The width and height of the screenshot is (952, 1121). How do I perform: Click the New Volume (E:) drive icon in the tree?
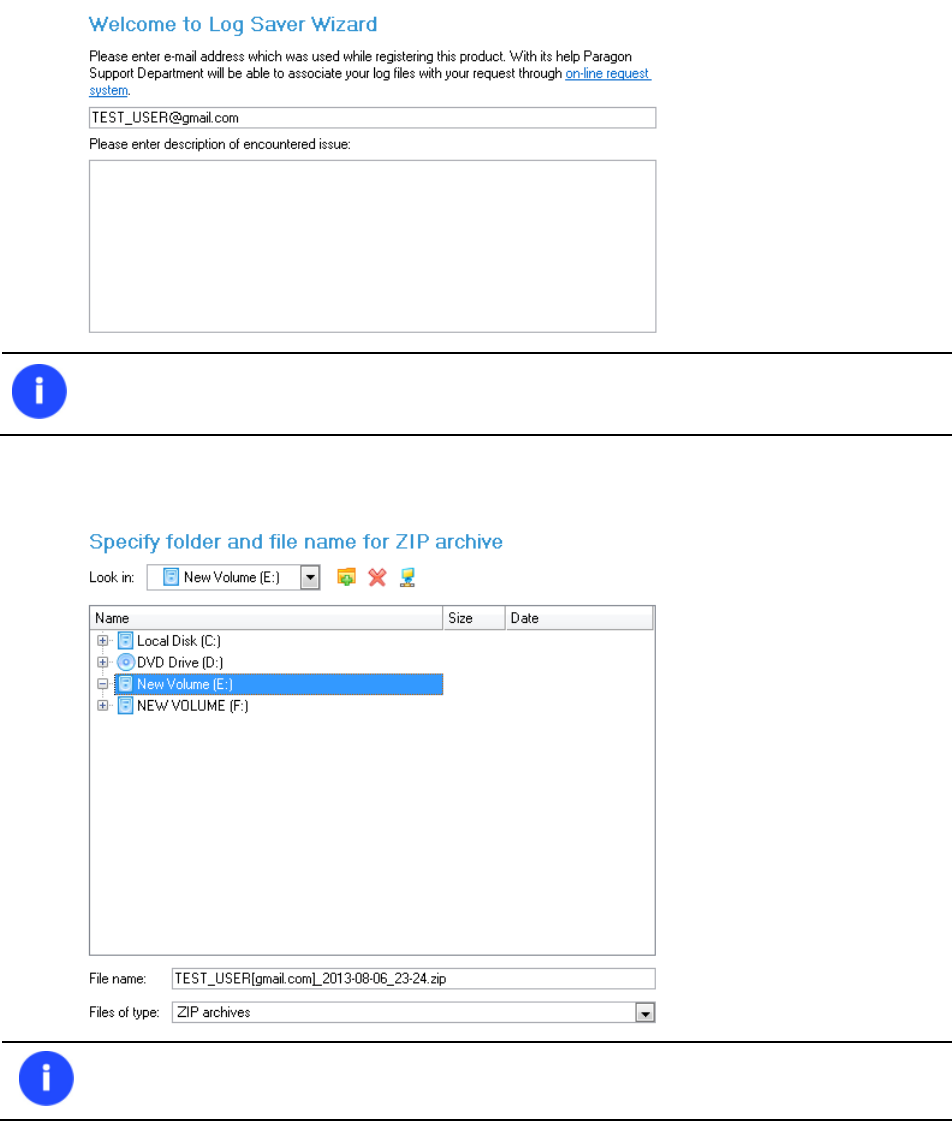[126, 684]
